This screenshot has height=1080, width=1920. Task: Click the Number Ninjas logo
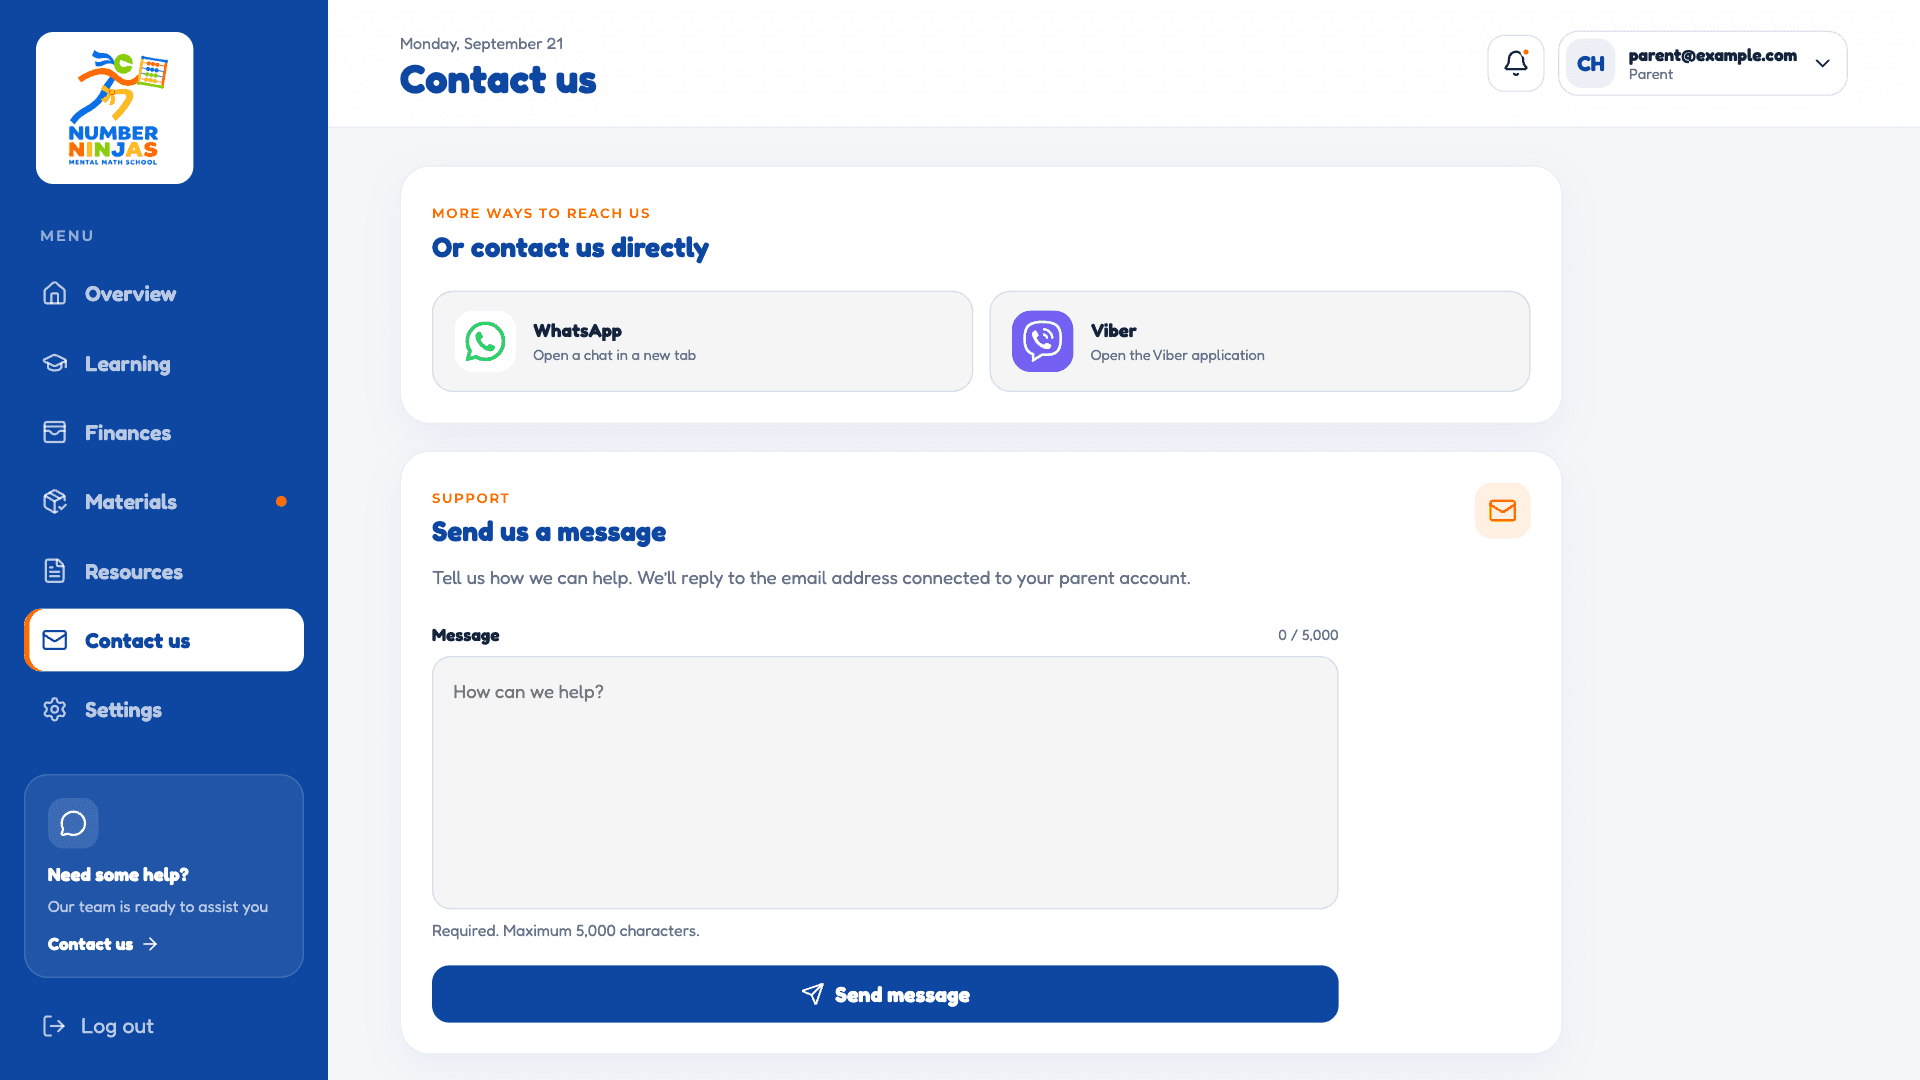(x=114, y=108)
